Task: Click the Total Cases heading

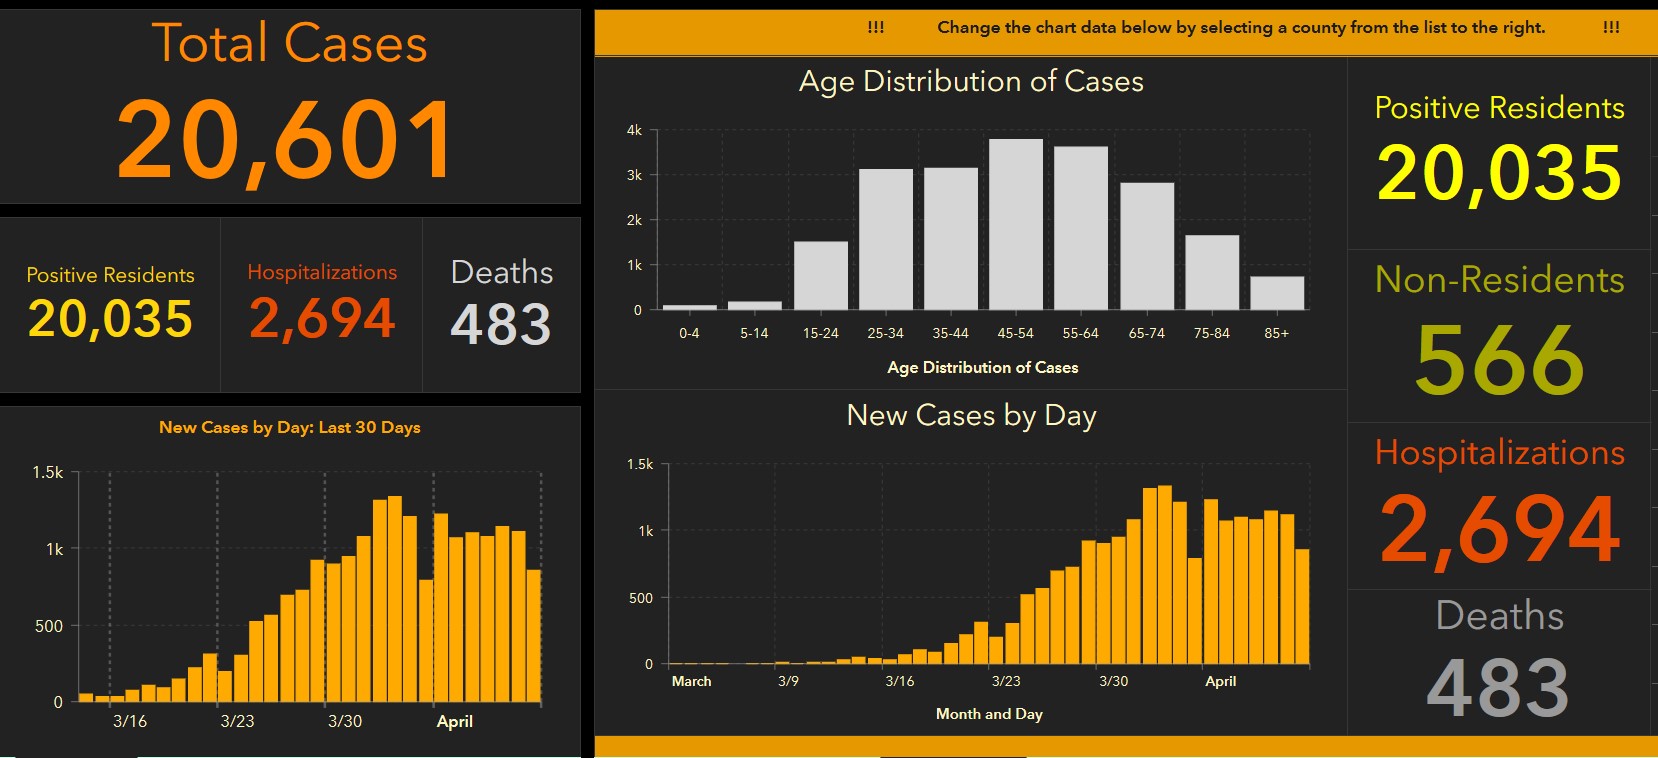Action: pos(289,44)
